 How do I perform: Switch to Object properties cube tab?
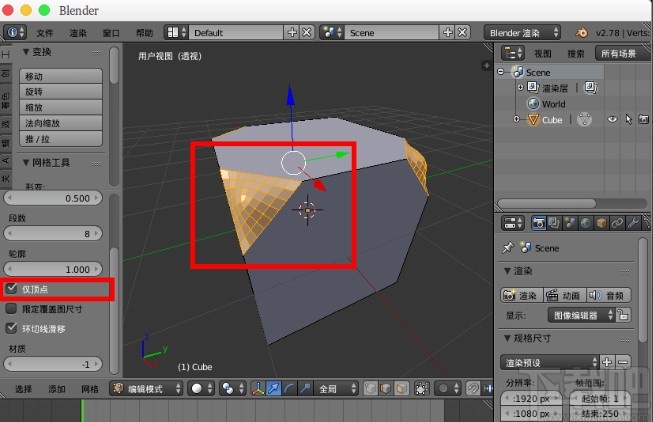[x=601, y=223]
